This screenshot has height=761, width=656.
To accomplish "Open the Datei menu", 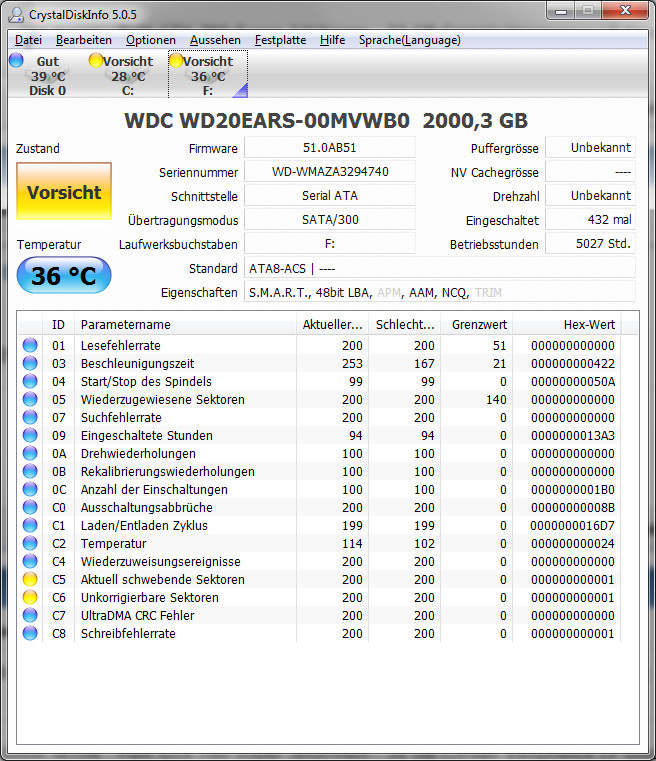I will pos(28,40).
